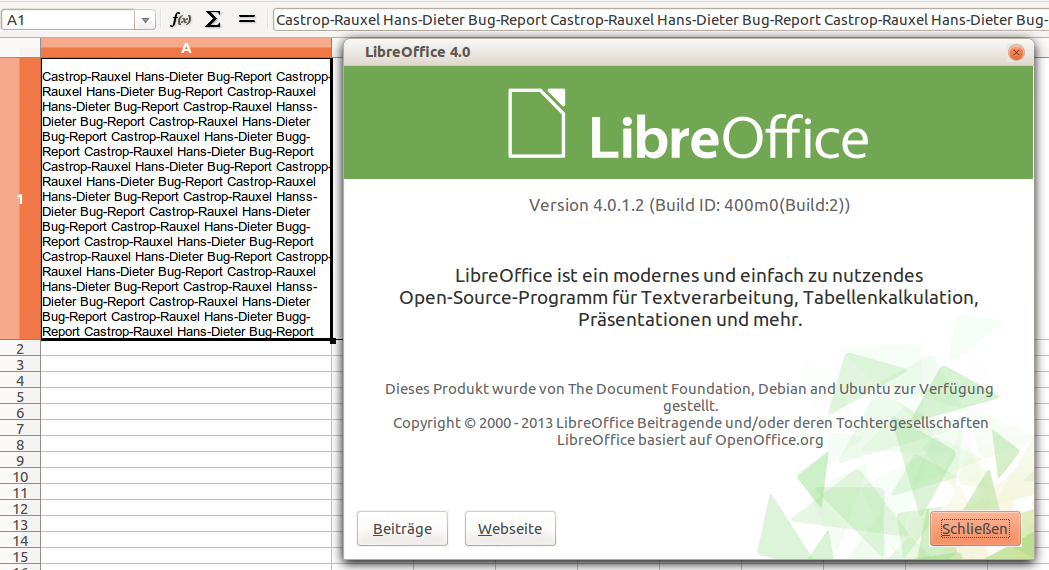Screen dimensions: 1049x570
Task: Select row 1 via its header
Action: coord(20,199)
